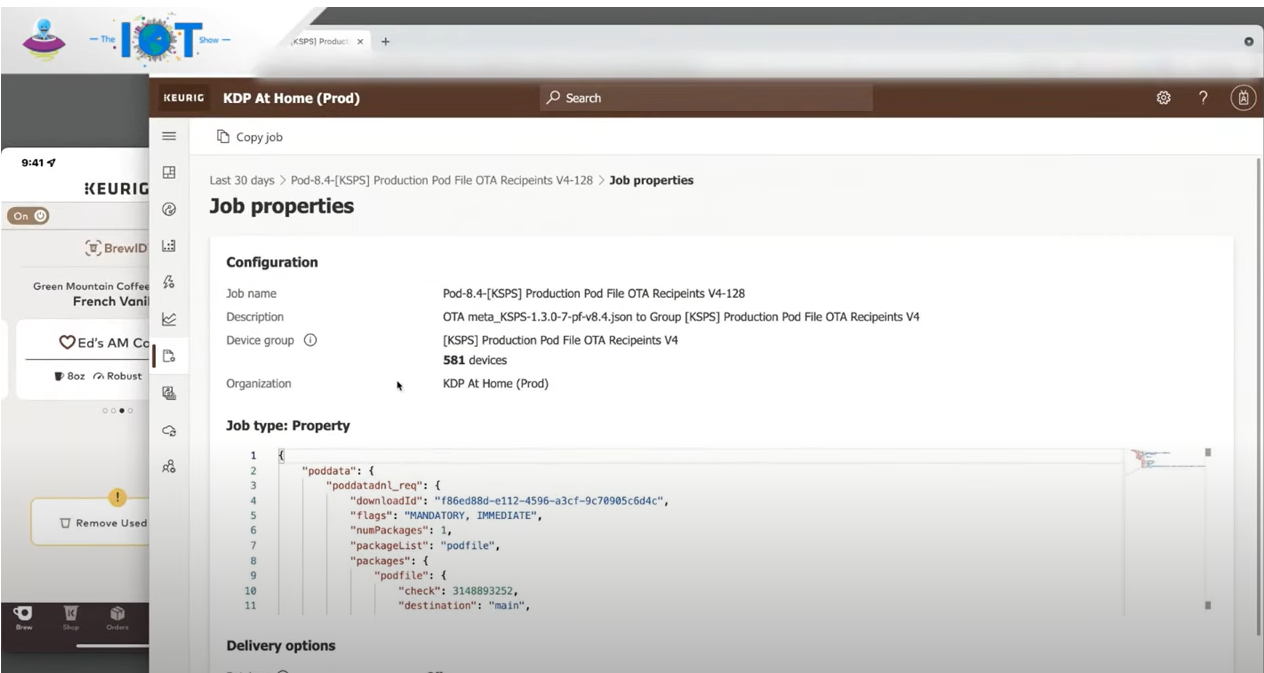Click French Vanilla text in phone app
Screen dimensions: 1264x673
point(111,301)
